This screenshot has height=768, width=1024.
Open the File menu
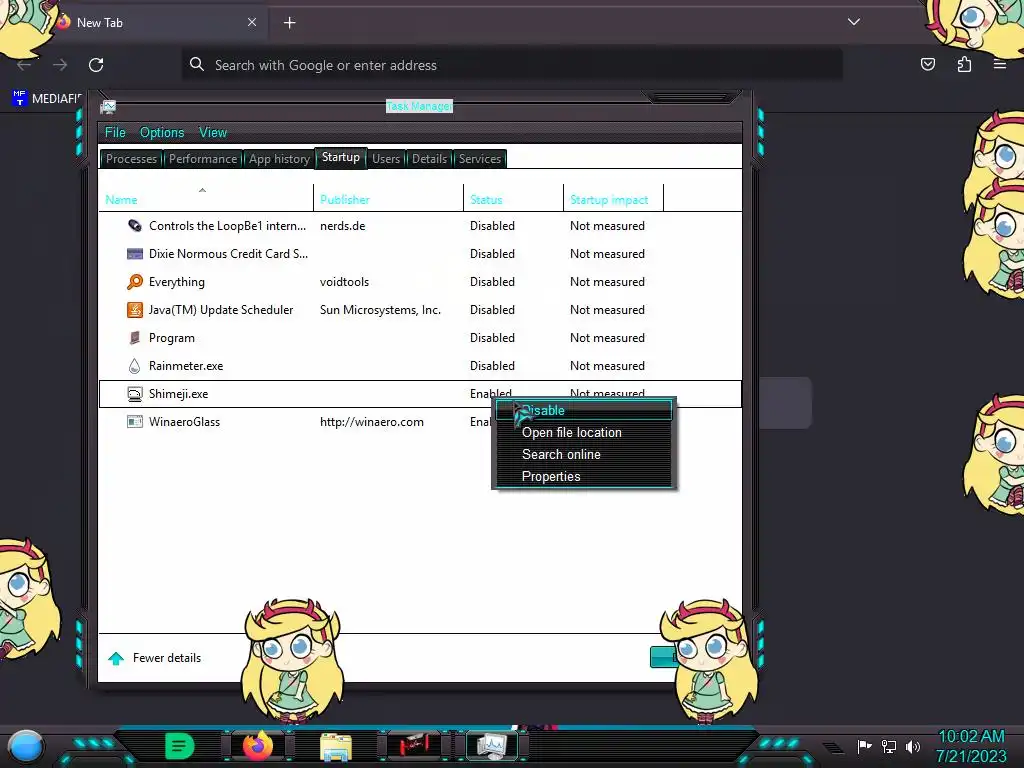[x=115, y=133]
